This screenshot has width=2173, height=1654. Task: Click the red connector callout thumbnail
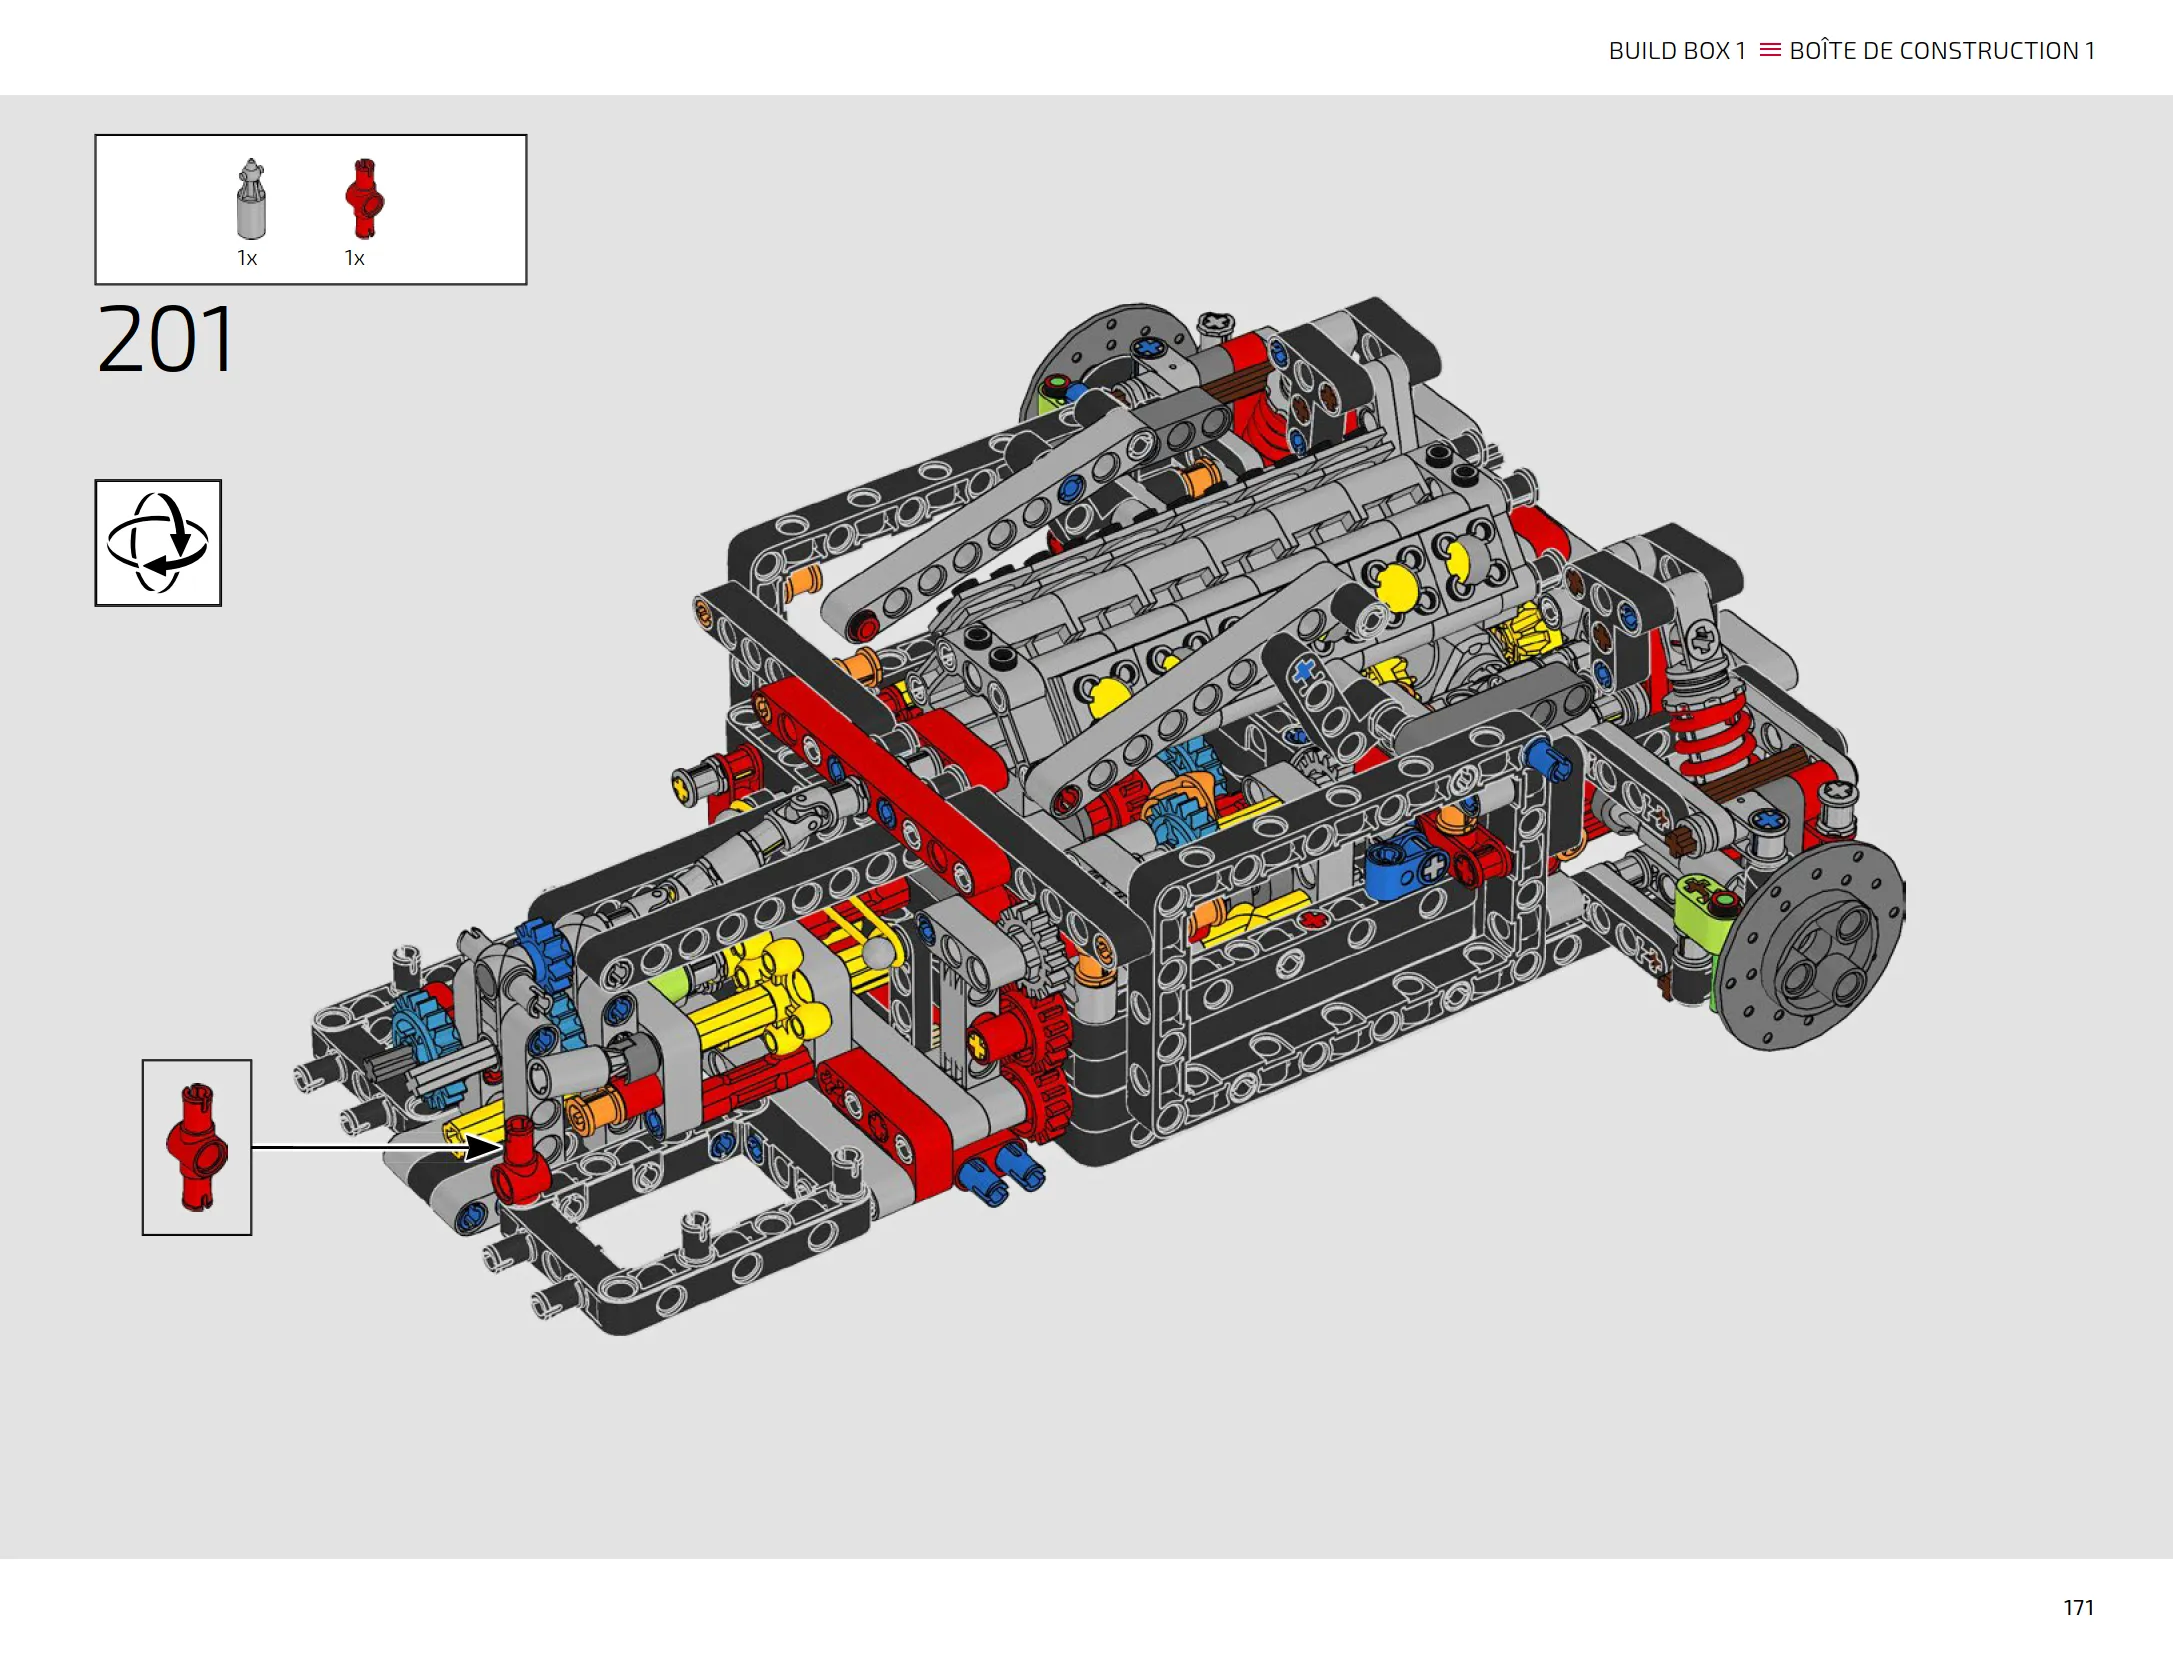pyautogui.click(x=197, y=1147)
